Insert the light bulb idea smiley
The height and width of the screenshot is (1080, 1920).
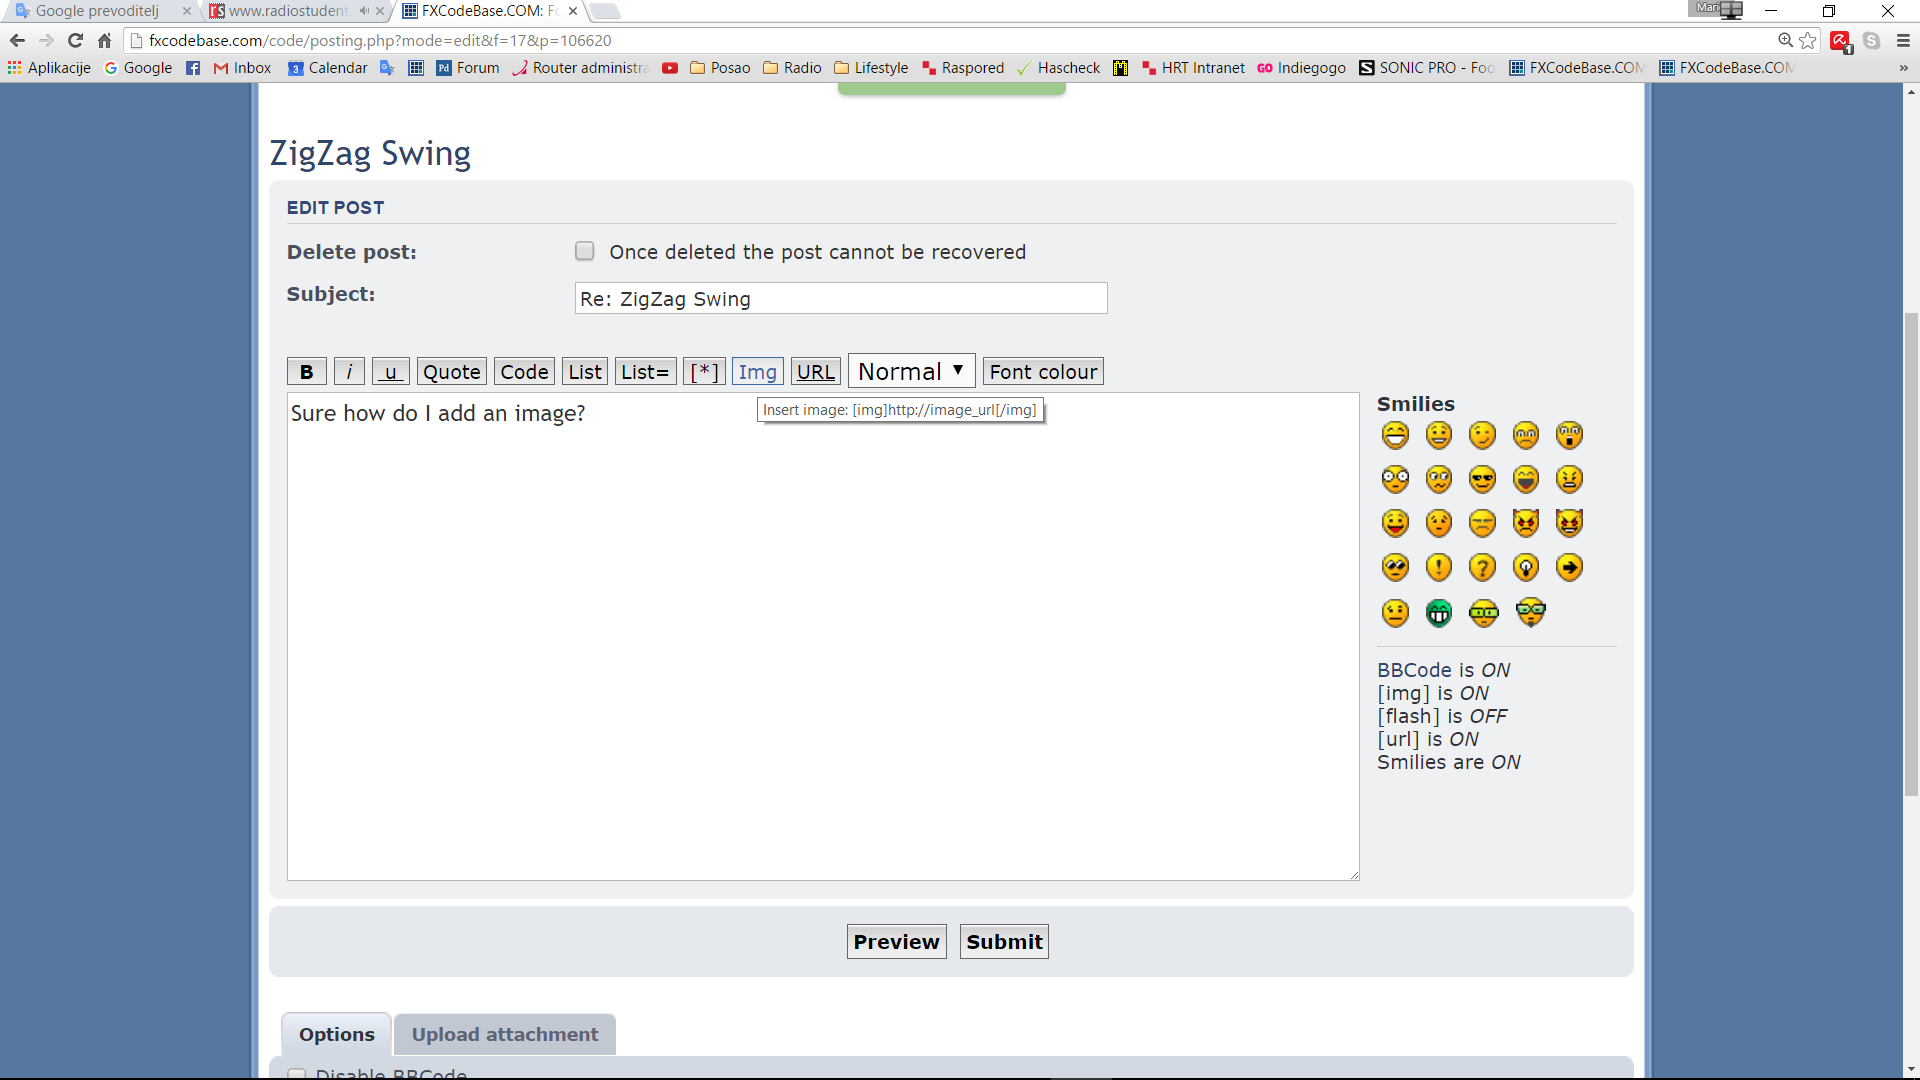click(x=1526, y=567)
